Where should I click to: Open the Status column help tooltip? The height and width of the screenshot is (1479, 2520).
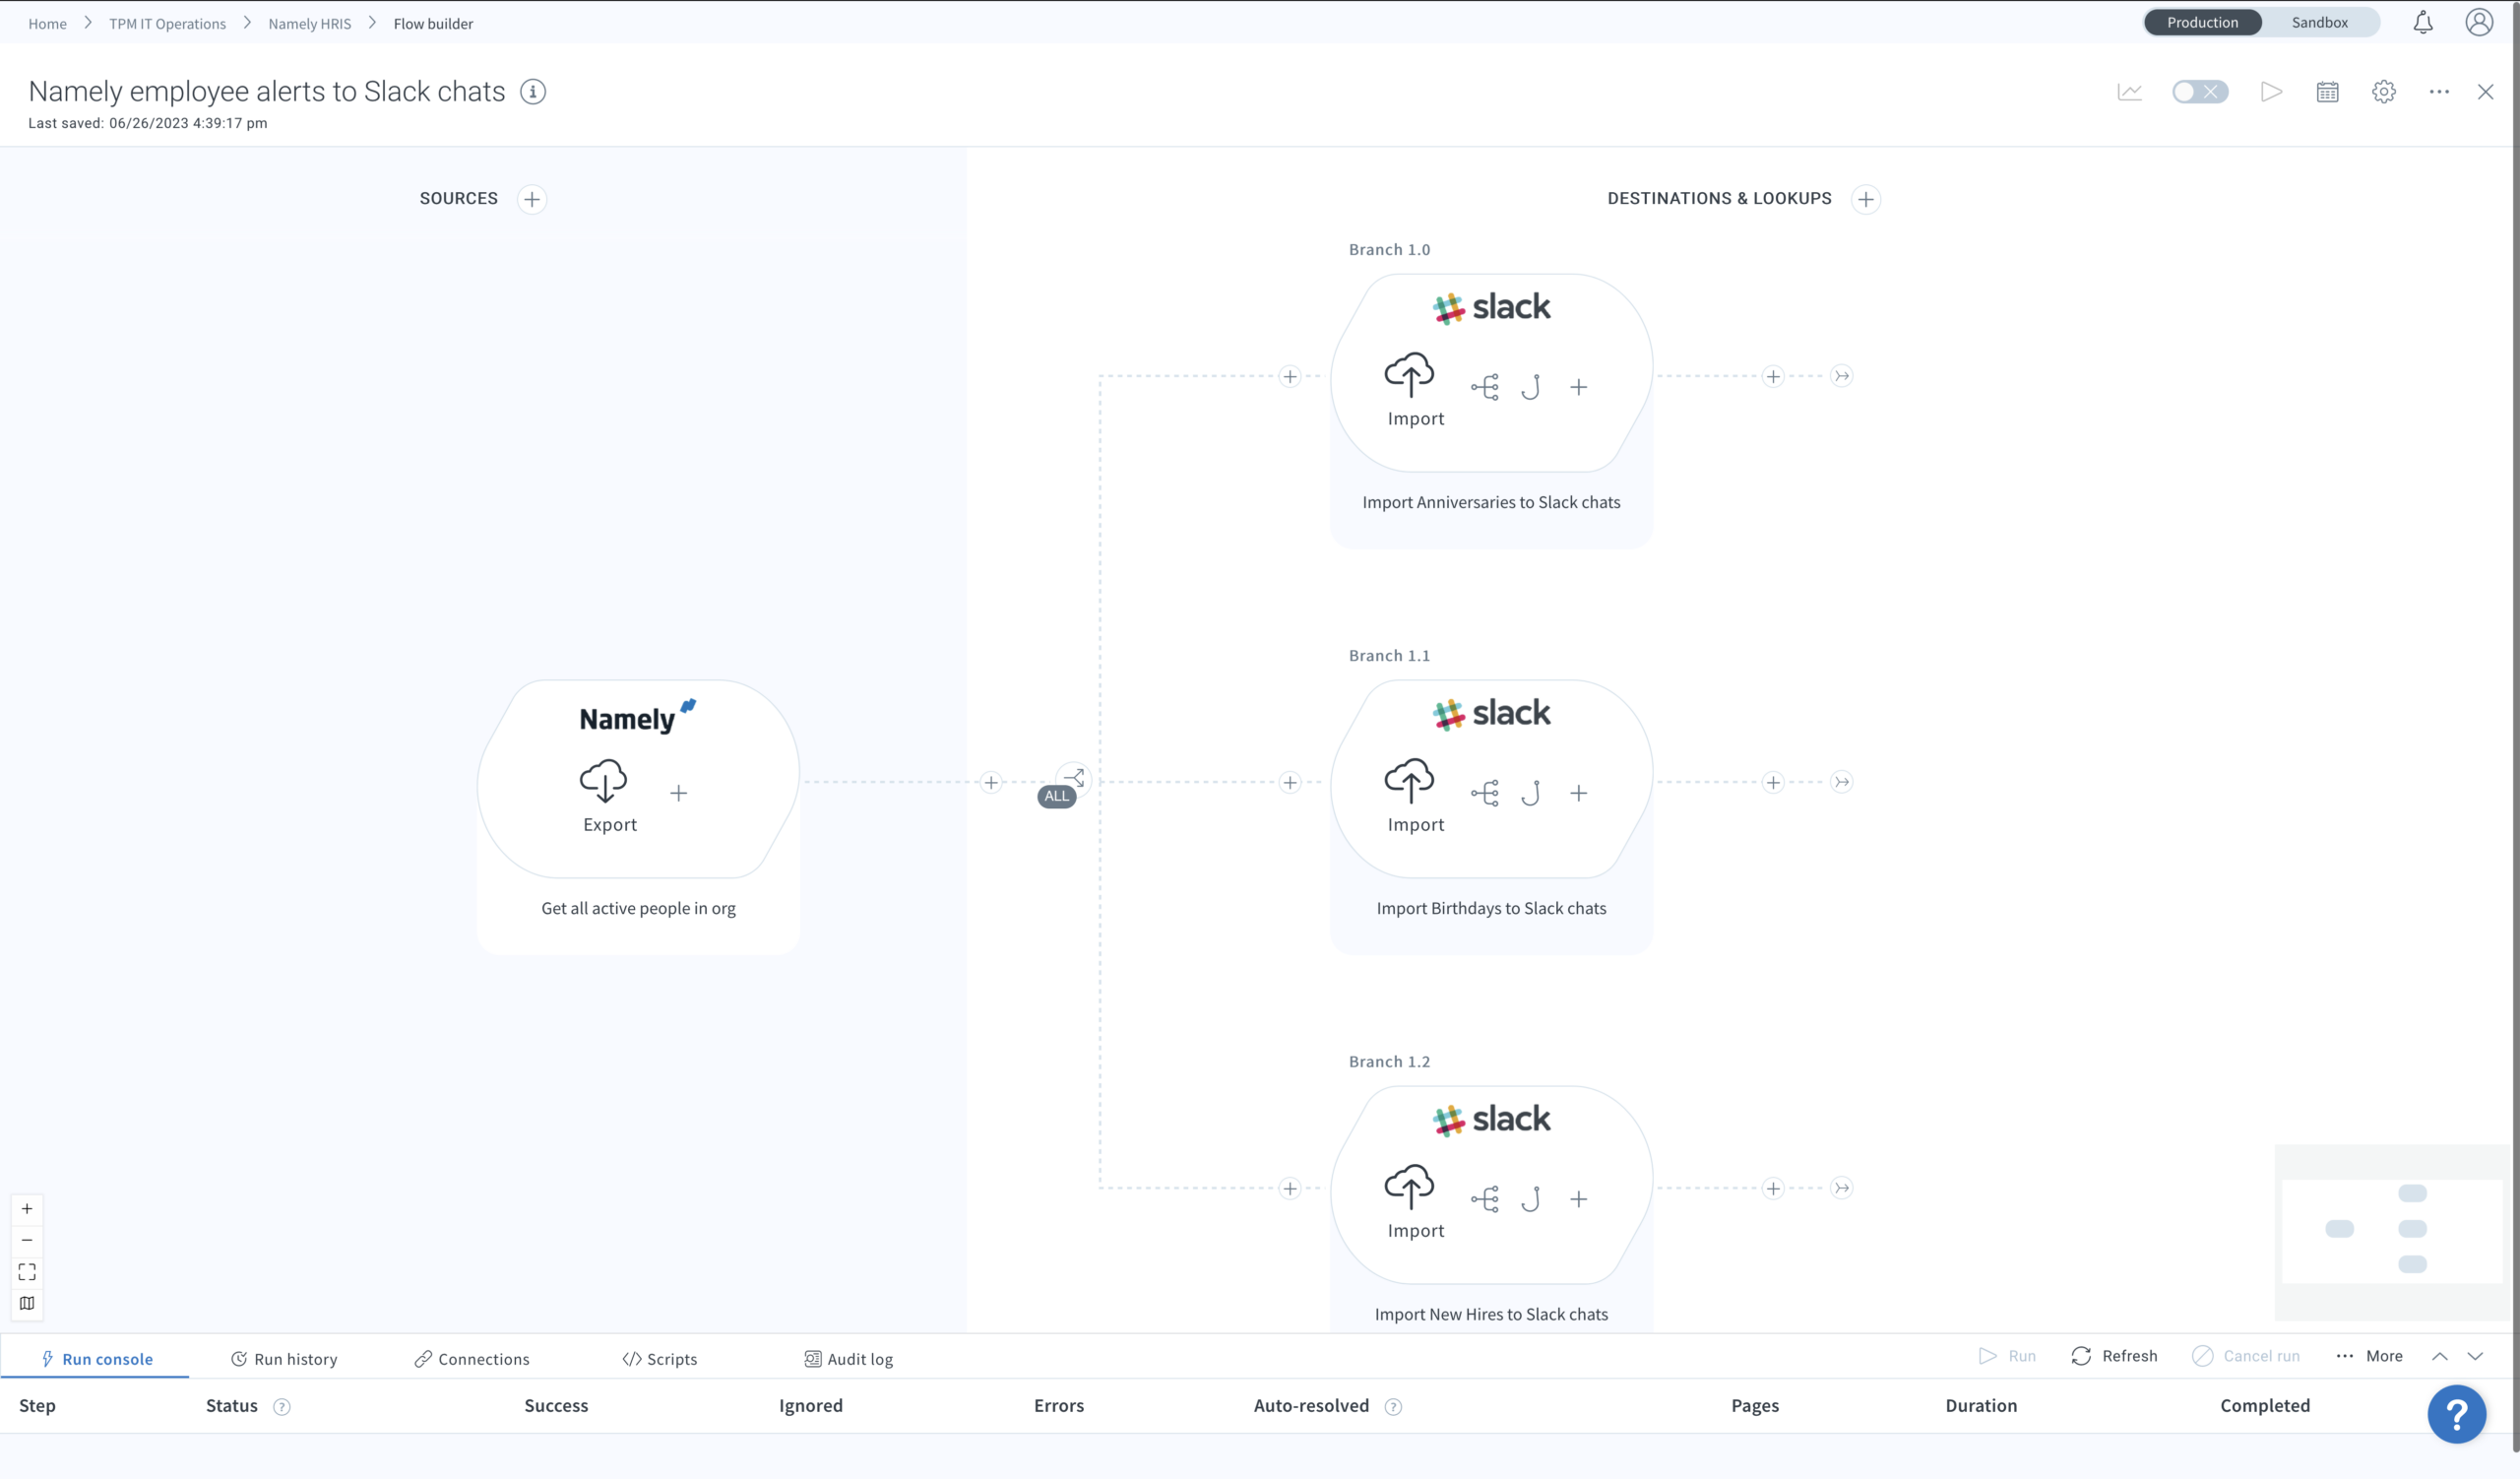point(282,1407)
